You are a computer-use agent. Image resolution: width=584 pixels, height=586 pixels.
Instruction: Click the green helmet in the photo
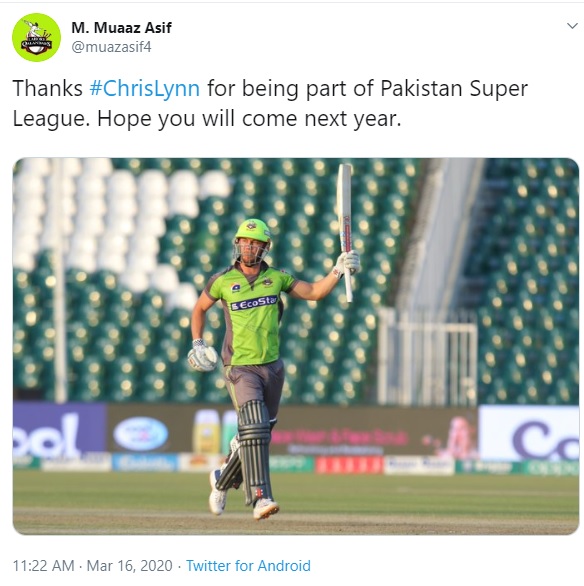coord(253,231)
